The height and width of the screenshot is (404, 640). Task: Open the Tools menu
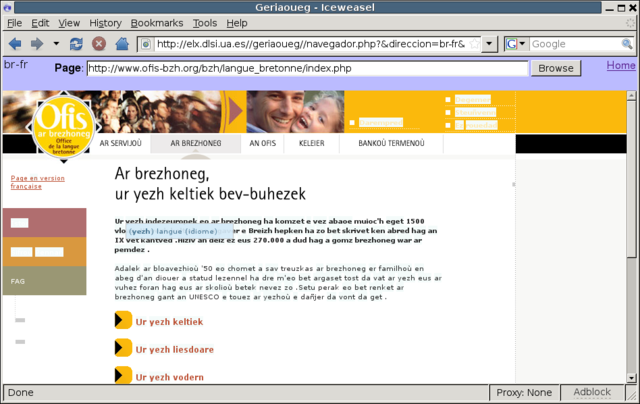pos(204,22)
